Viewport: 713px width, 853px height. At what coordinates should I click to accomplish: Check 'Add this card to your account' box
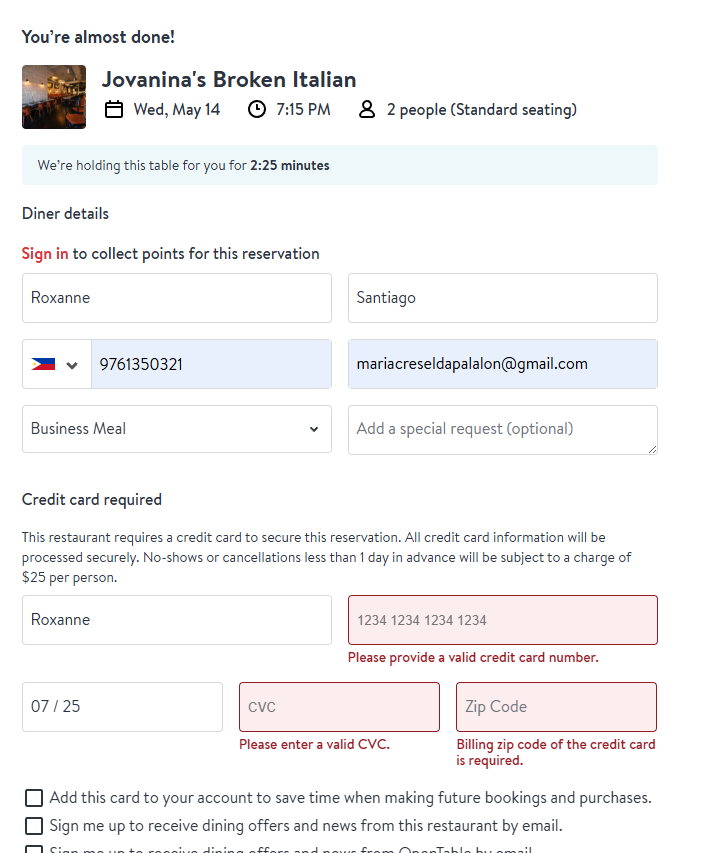(x=34, y=798)
